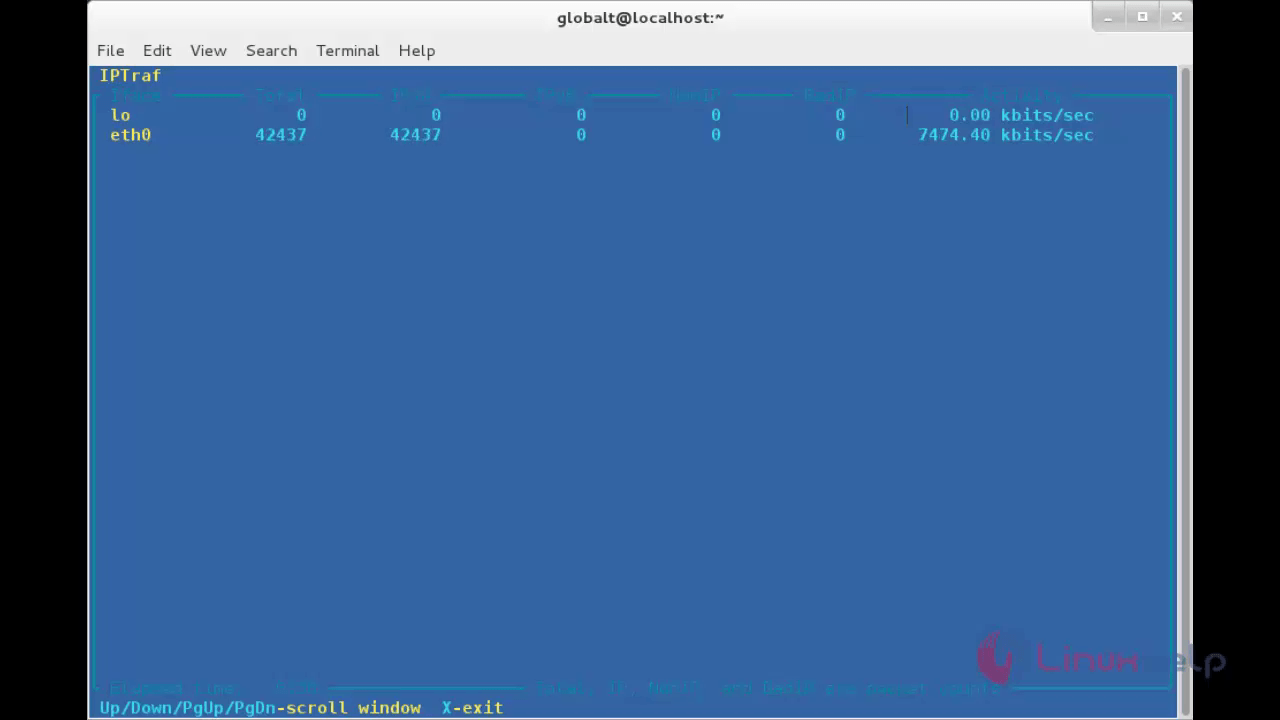Click the globalt@localhost:~ window title
Viewport: 1280px width, 720px height.
click(640, 18)
